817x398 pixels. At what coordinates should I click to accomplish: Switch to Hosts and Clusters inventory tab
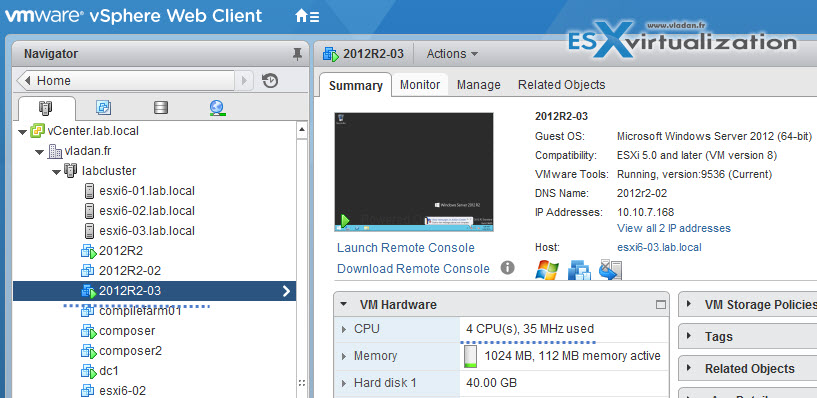[x=46, y=108]
